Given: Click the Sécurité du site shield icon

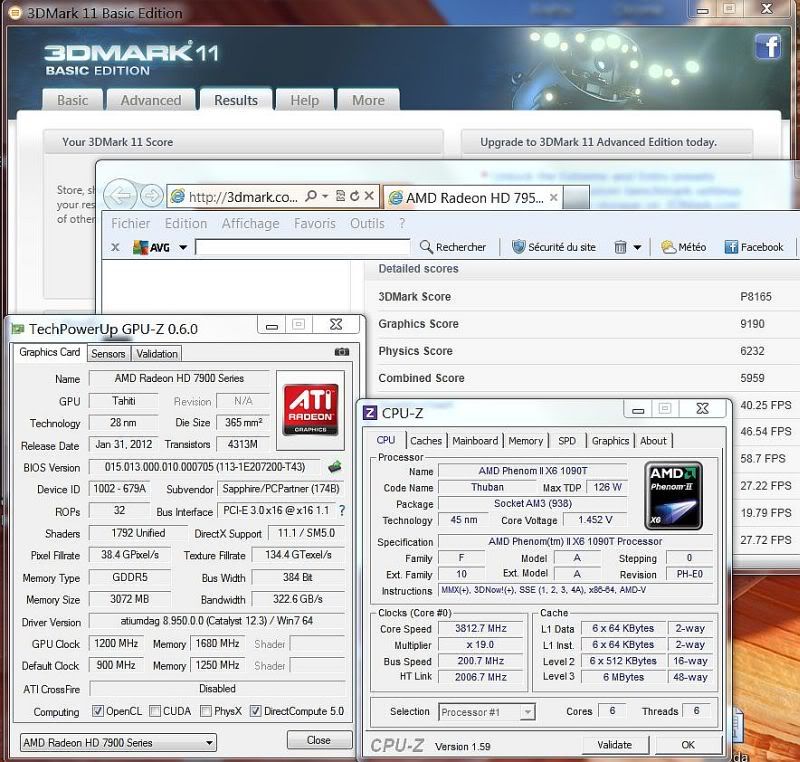Looking at the screenshot, I should coord(519,247).
